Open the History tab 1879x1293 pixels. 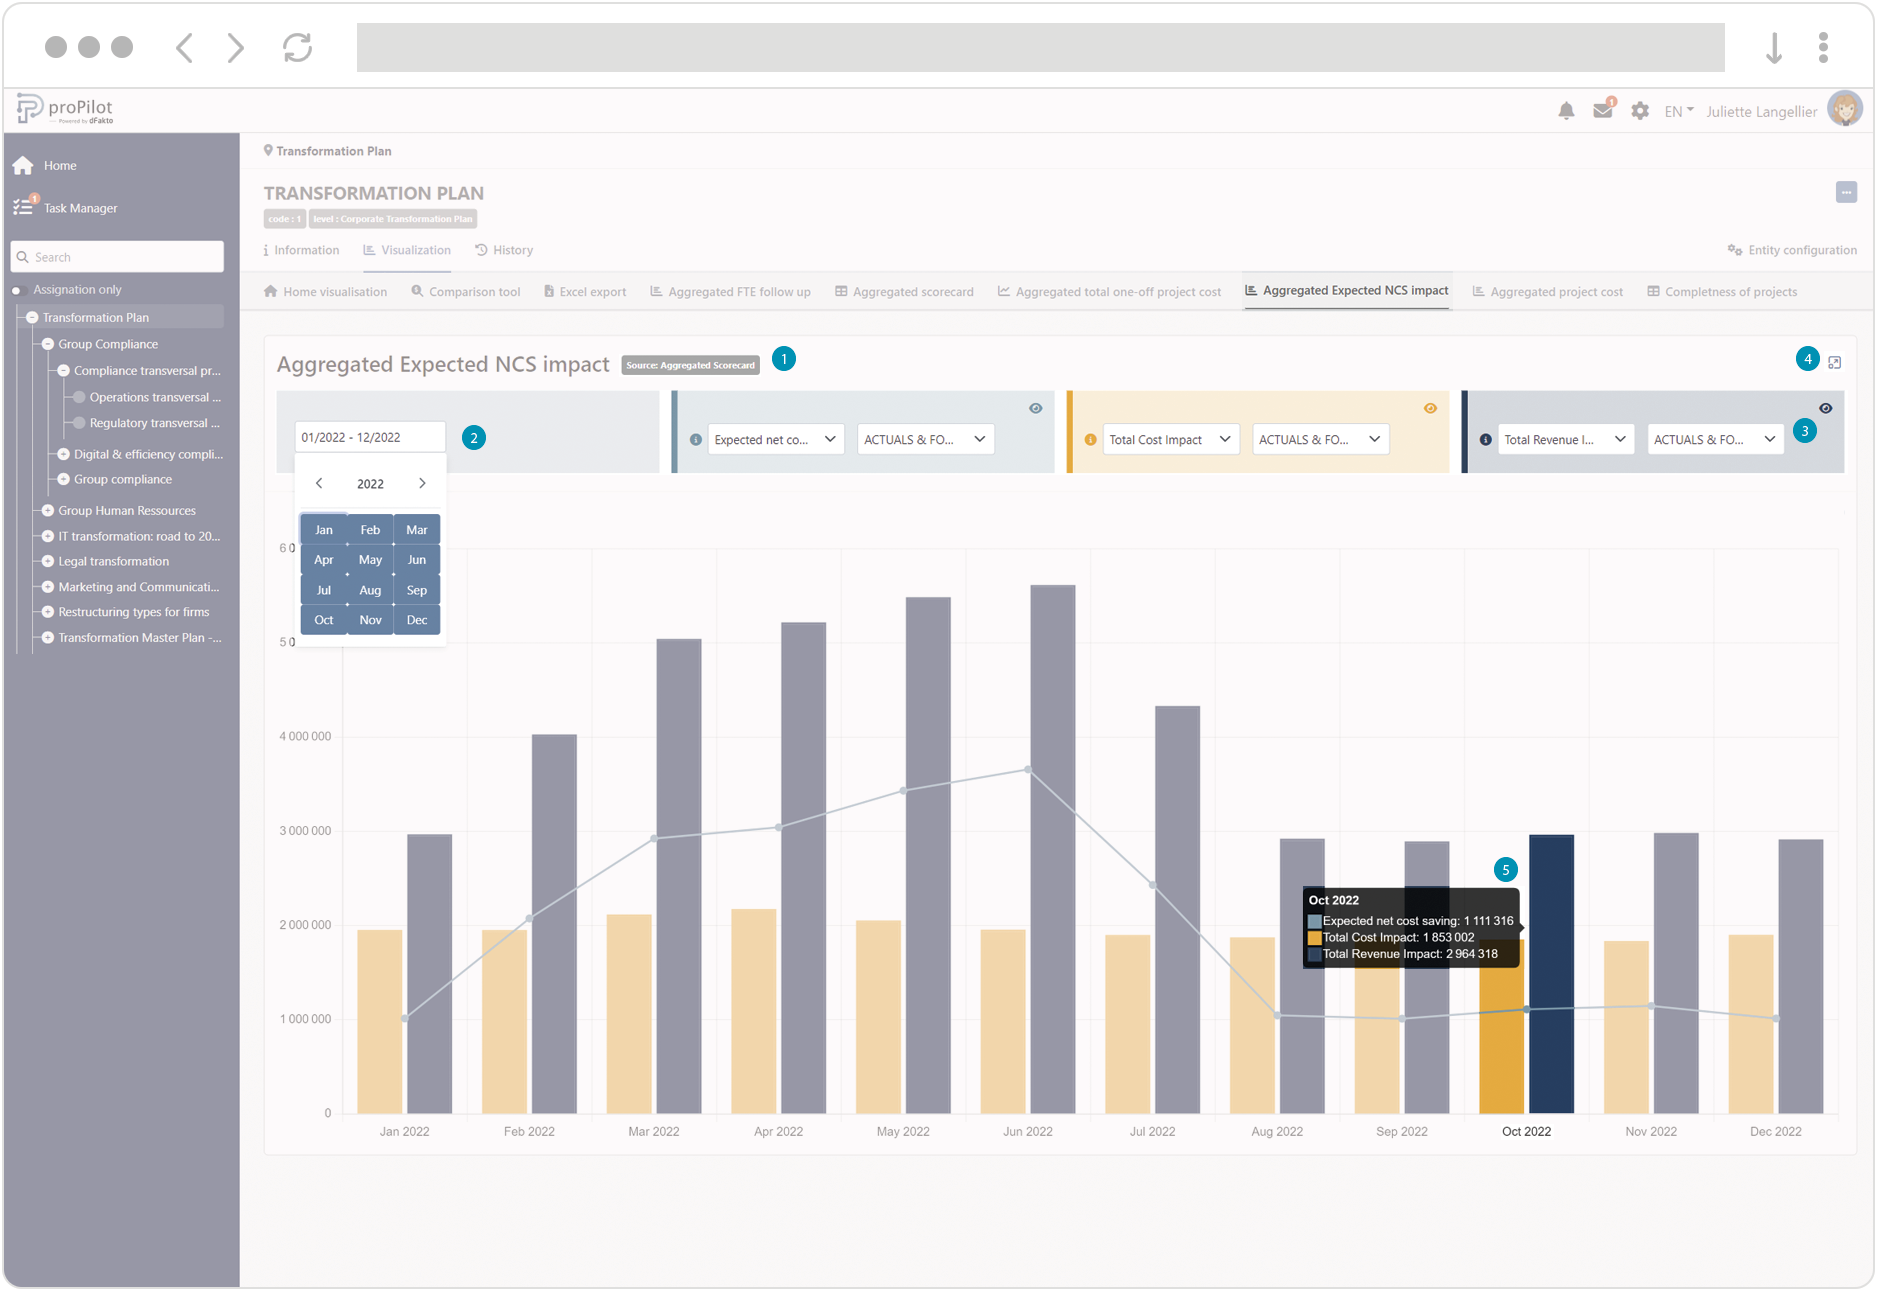point(504,250)
